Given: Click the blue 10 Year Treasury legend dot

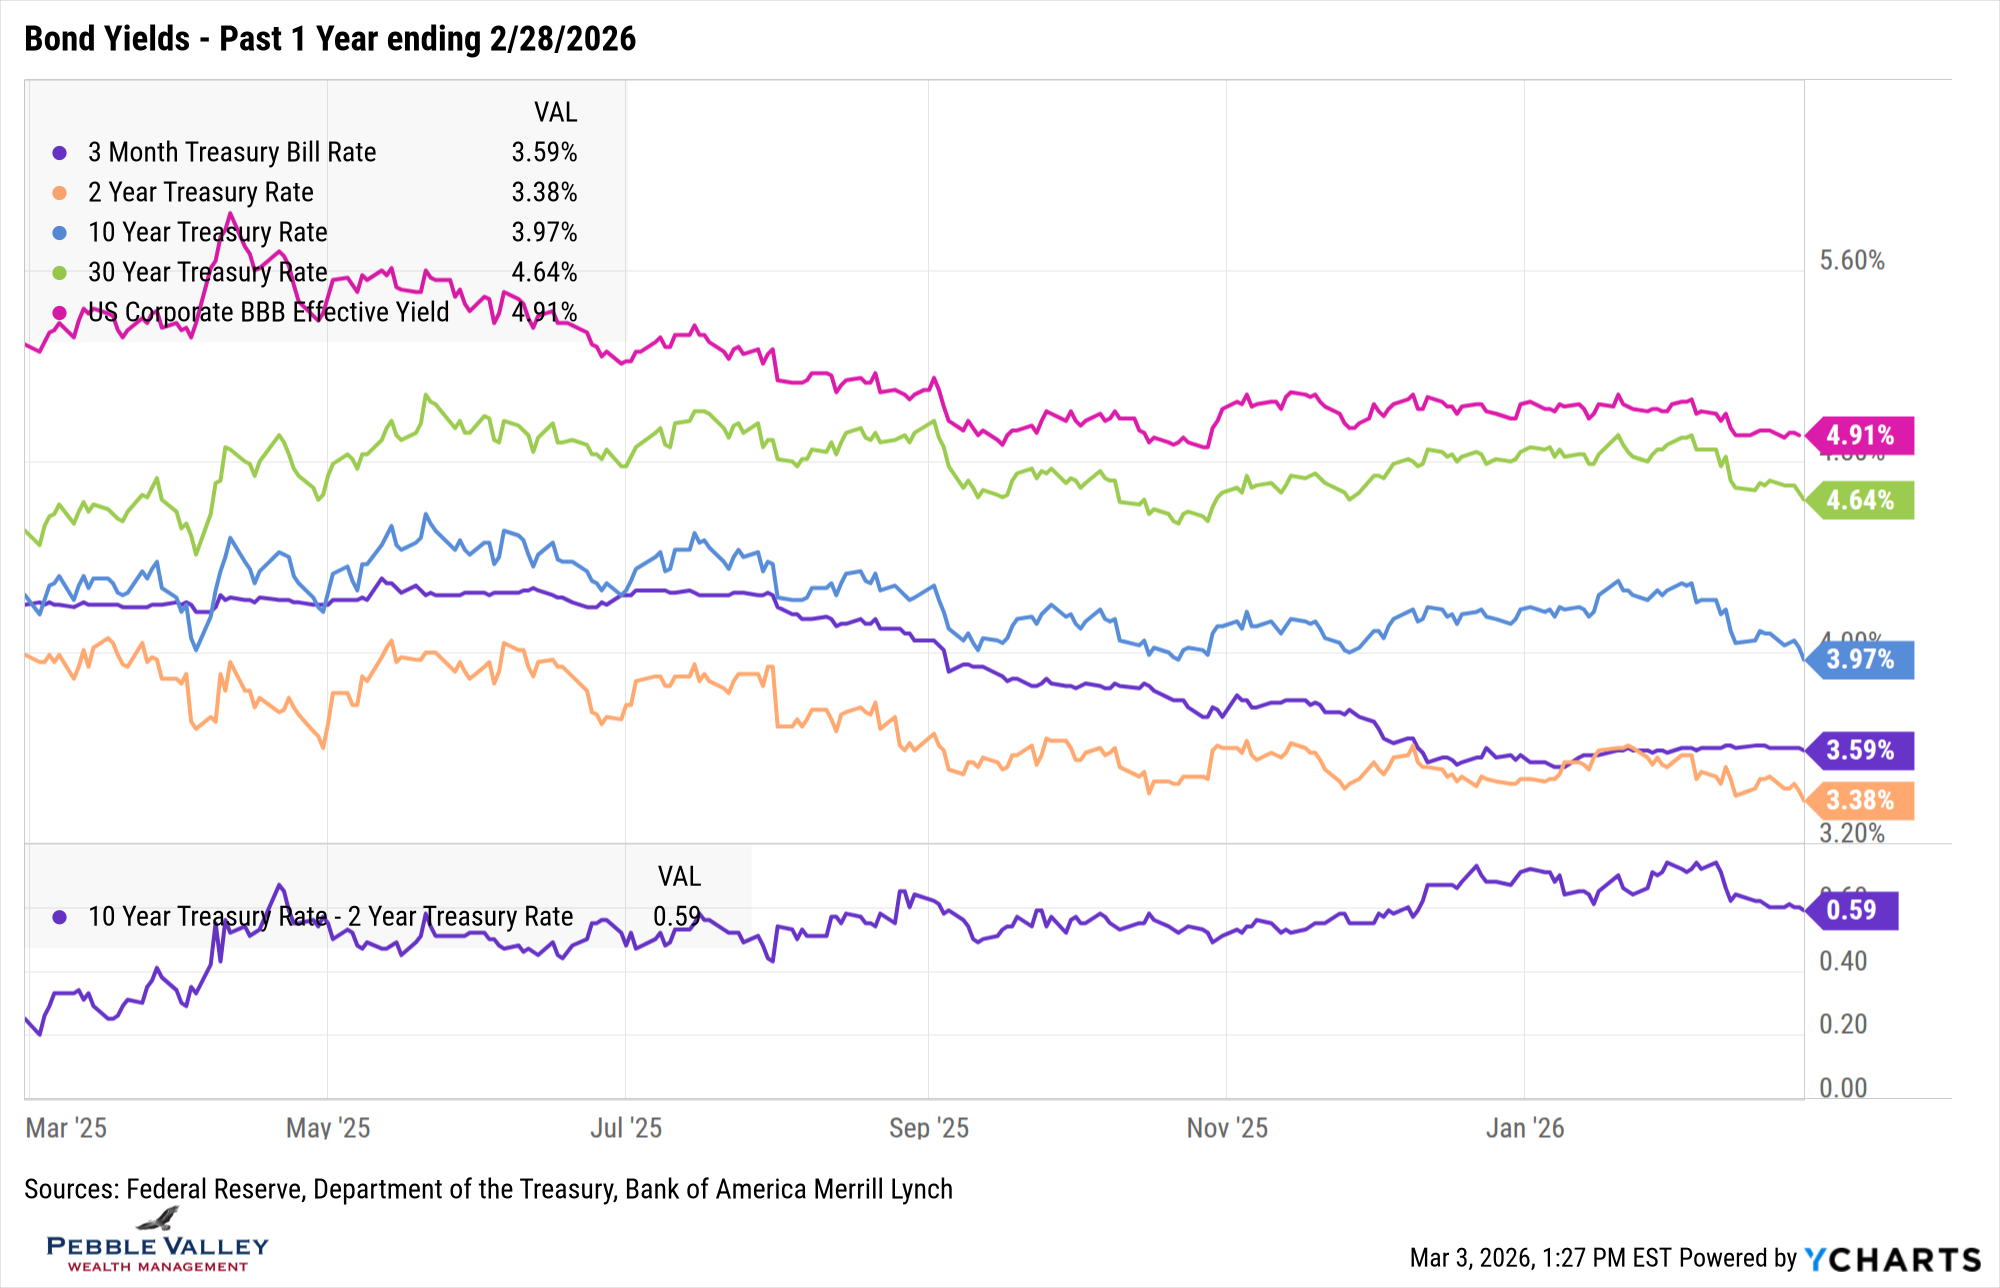Looking at the screenshot, I should (x=60, y=233).
